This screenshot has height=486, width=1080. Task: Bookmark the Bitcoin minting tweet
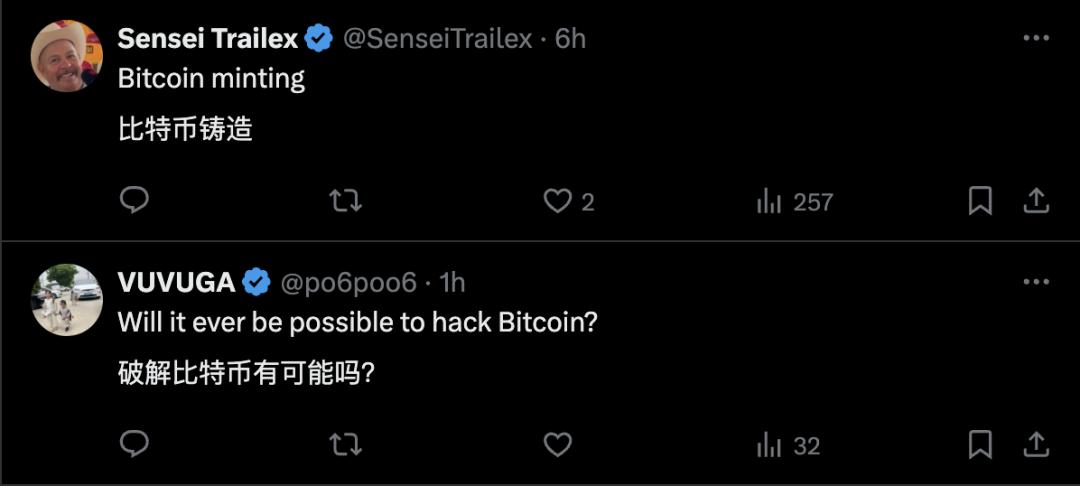pyautogui.click(x=980, y=201)
